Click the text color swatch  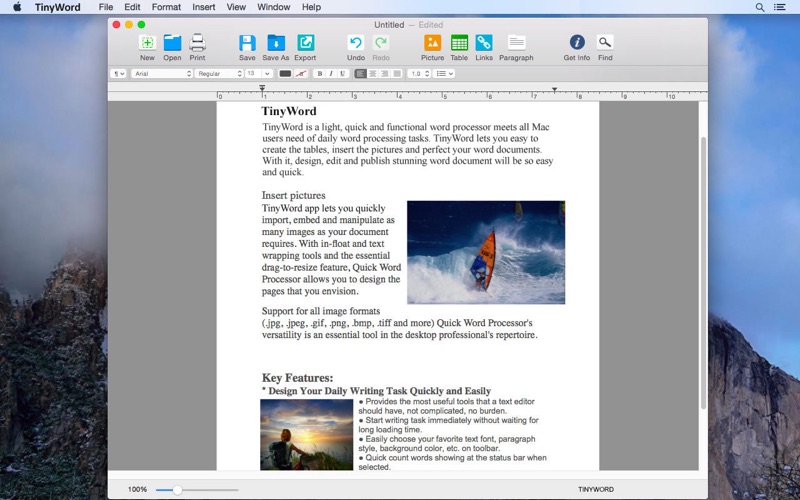[285, 74]
